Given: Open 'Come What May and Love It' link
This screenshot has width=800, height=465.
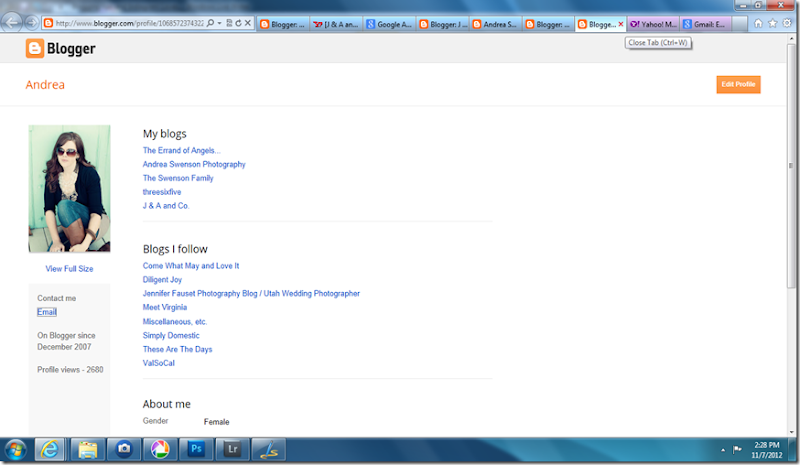Looking at the screenshot, I should (x=191, y=265).
